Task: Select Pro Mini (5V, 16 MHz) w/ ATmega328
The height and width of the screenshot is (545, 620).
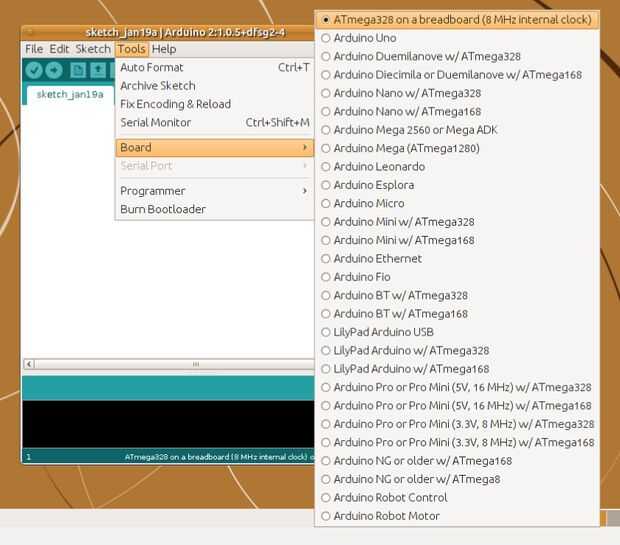Action: (x=457, y=388)
